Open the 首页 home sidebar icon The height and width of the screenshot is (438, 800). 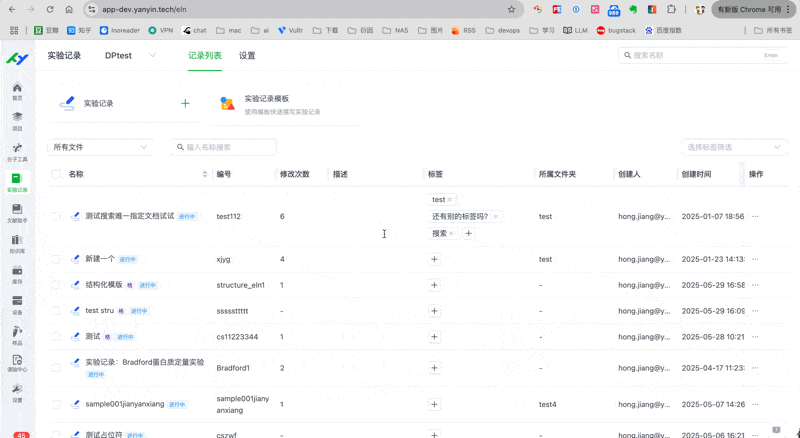coord(17,91)
